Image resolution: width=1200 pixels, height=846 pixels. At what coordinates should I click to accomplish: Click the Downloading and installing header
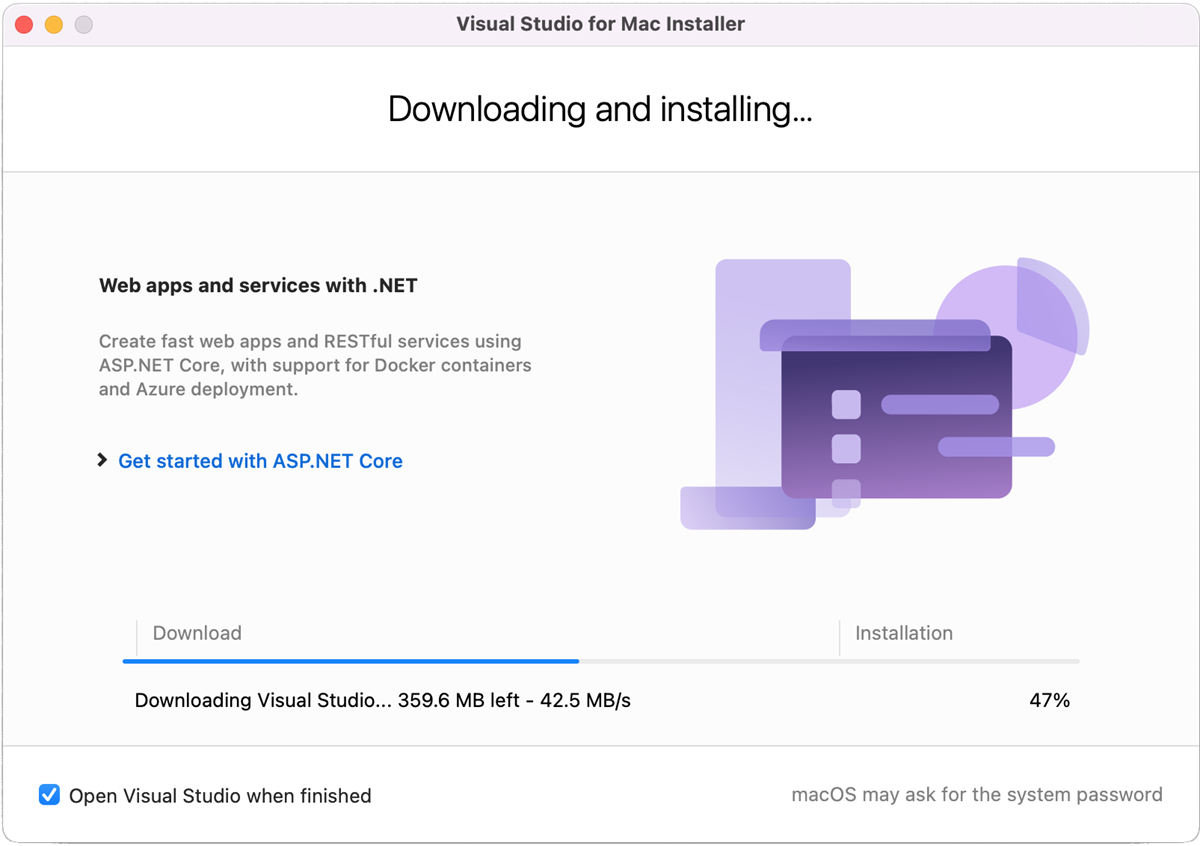[x=600, y=109]
